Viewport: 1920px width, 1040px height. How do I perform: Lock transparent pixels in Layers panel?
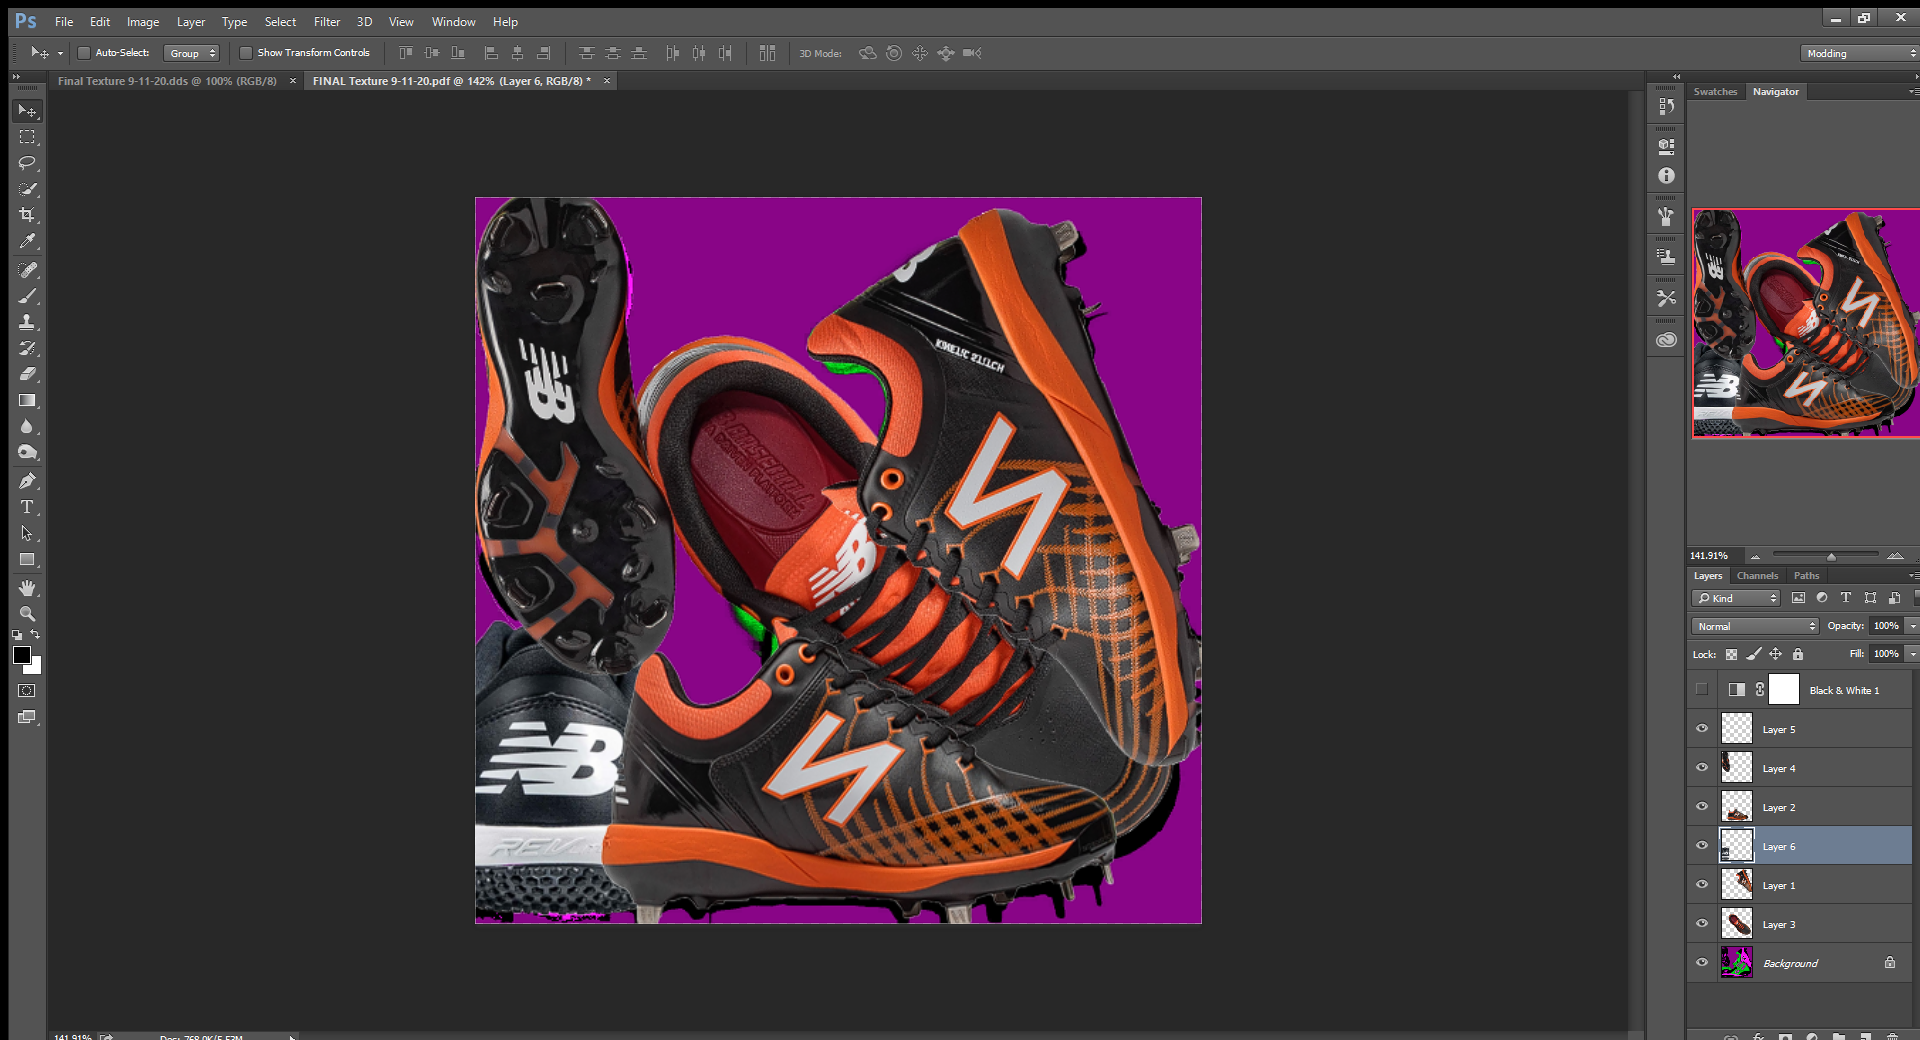click(1731, 654)
